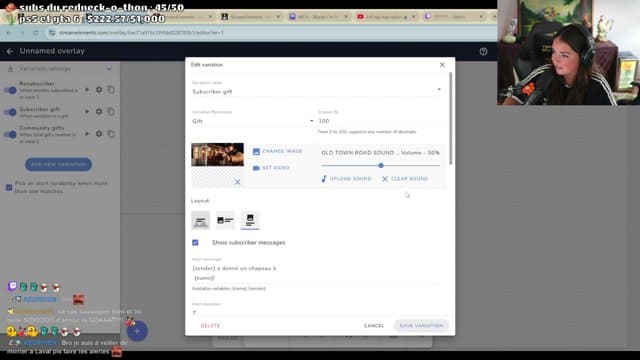The height and width of the screenshot is (360, 640).
Task: Open the help question mark icon
Action: 483,51
